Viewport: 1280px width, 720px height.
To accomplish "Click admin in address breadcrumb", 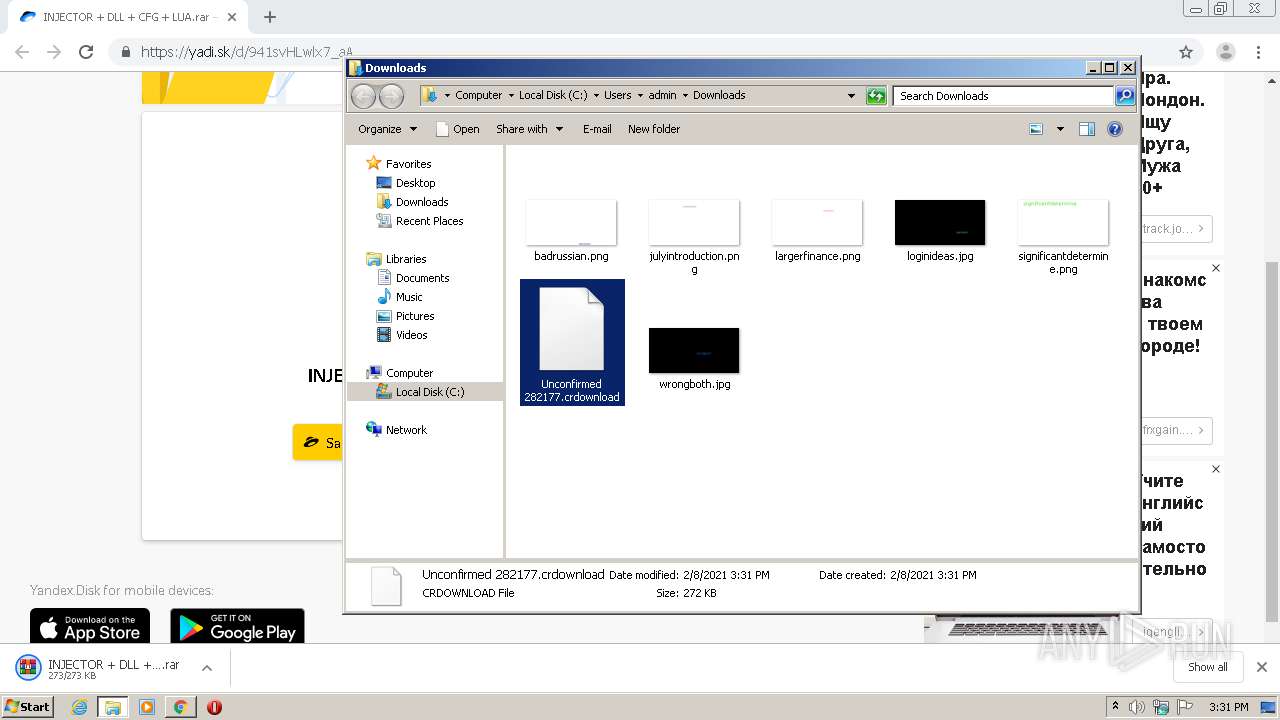I will pyautogui.click(x=662, y=96).
